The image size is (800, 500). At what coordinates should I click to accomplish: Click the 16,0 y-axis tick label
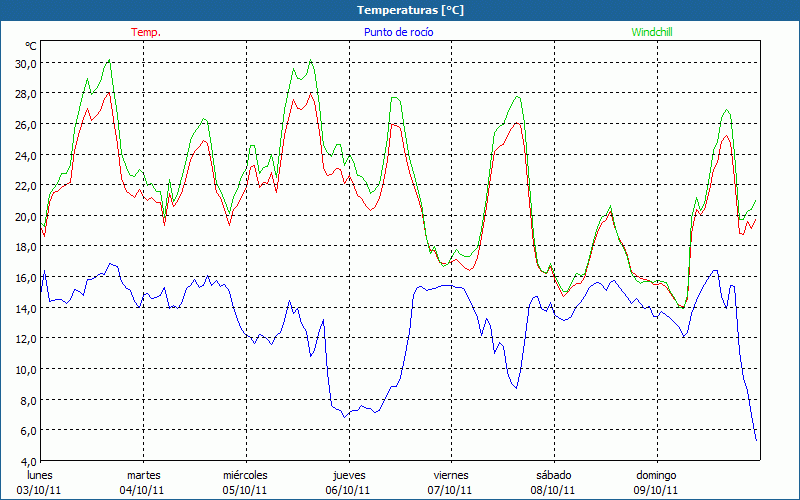(x=24, y=277)
